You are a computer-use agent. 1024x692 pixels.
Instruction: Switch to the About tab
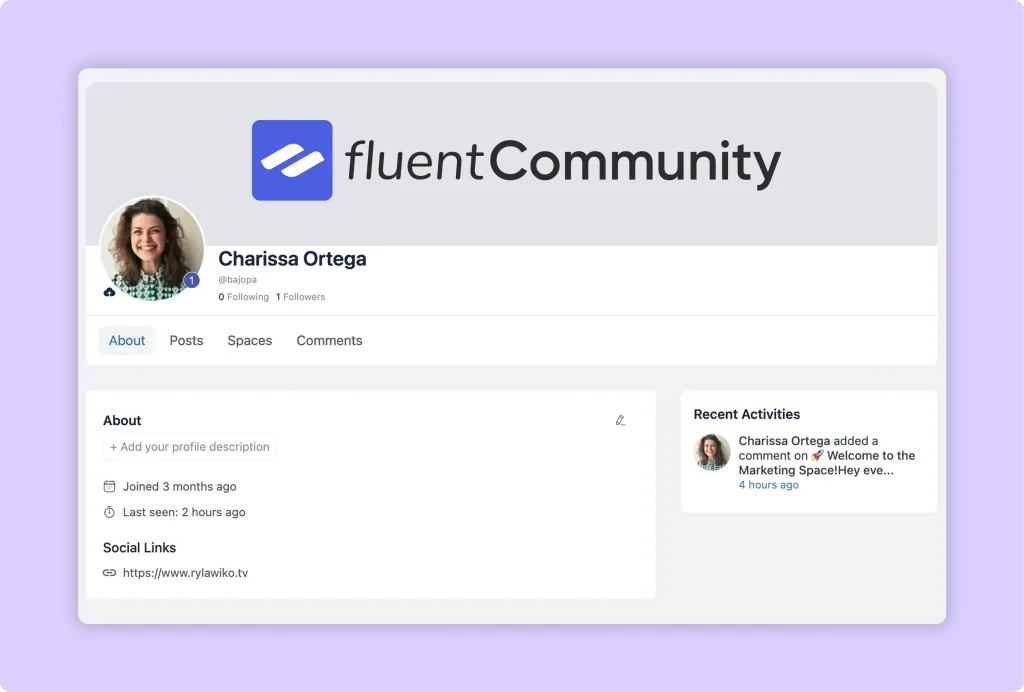pos(127,340)
